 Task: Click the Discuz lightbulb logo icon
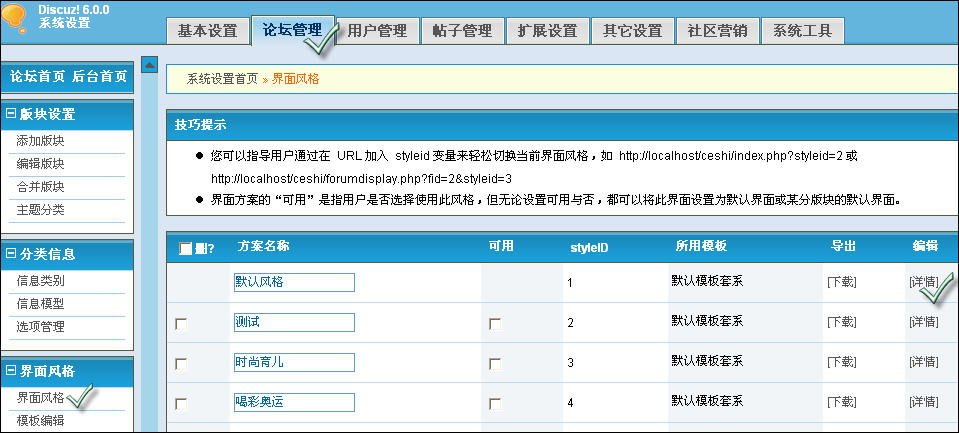coord(13,17)
